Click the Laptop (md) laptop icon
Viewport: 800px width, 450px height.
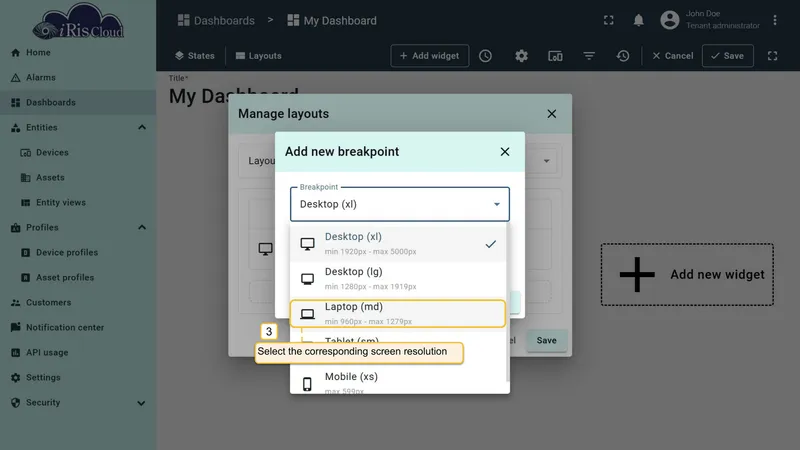tap(307, 314)
